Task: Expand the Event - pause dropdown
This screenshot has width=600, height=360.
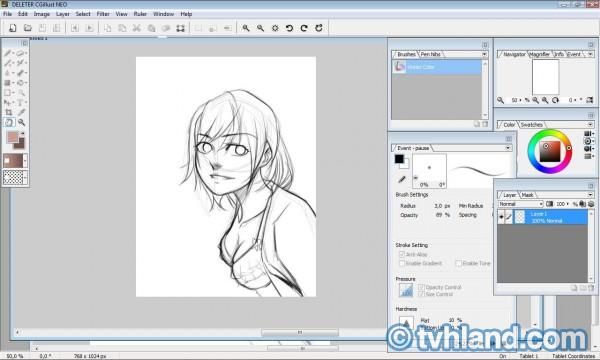Action: pyautogui.click(x=508, y=148)
